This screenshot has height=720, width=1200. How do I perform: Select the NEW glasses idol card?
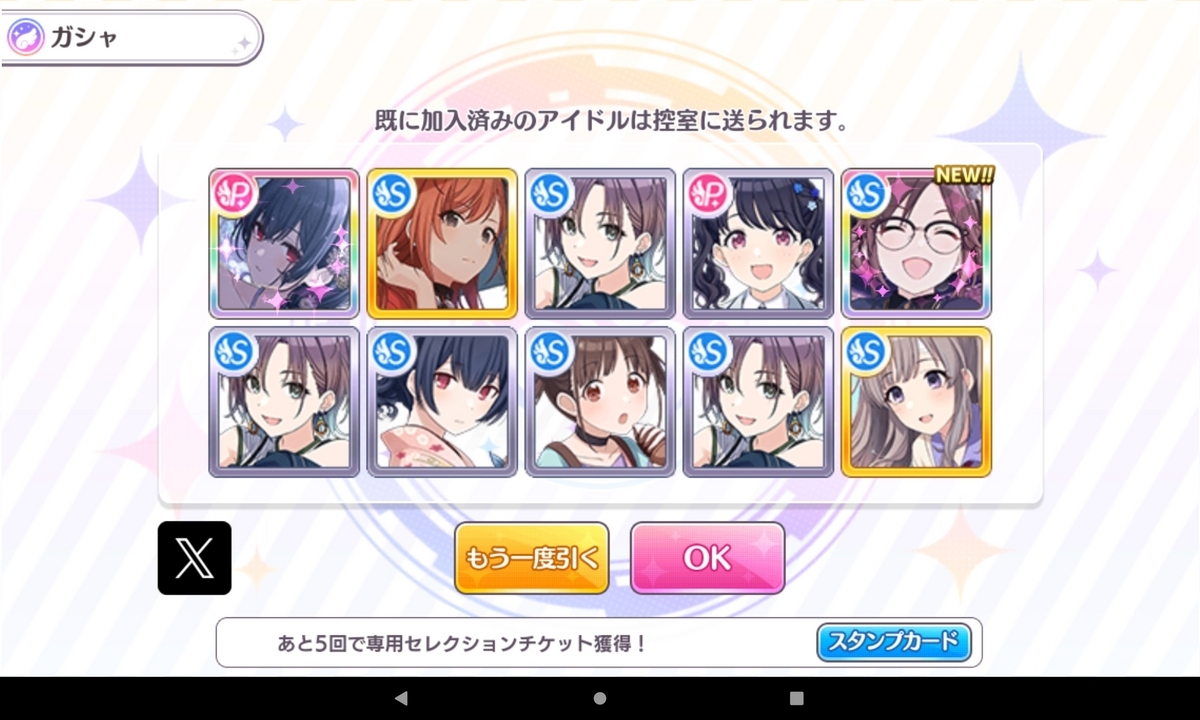[x=916, y=243]
